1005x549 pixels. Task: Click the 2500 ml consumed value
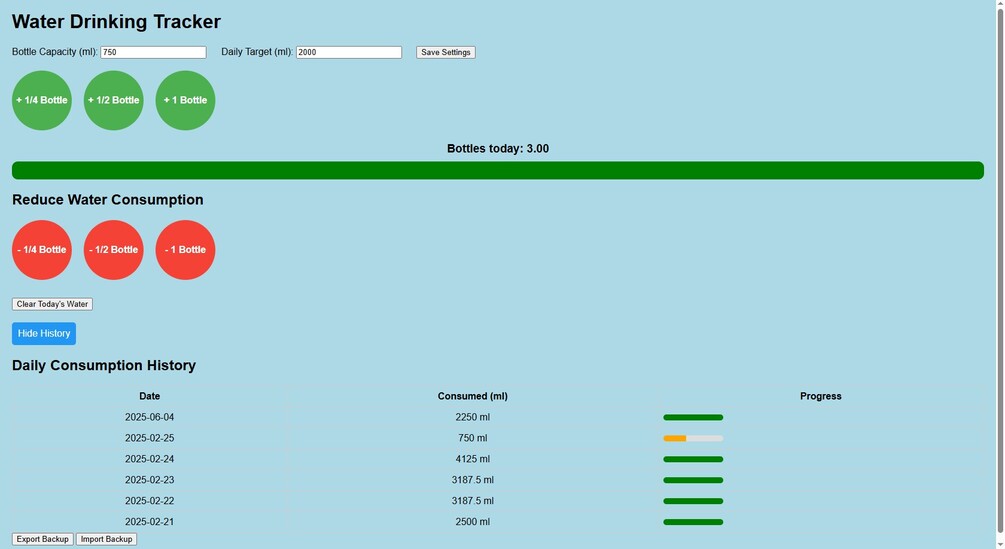[x=472, y=522]
